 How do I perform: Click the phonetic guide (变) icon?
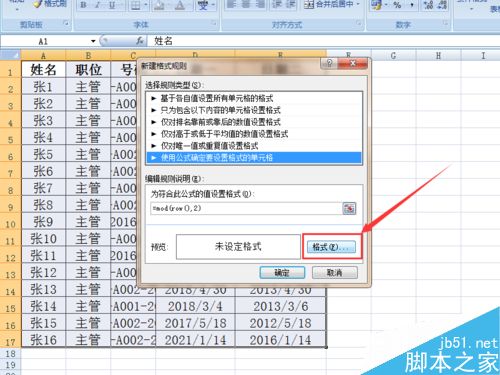[202, 5]
